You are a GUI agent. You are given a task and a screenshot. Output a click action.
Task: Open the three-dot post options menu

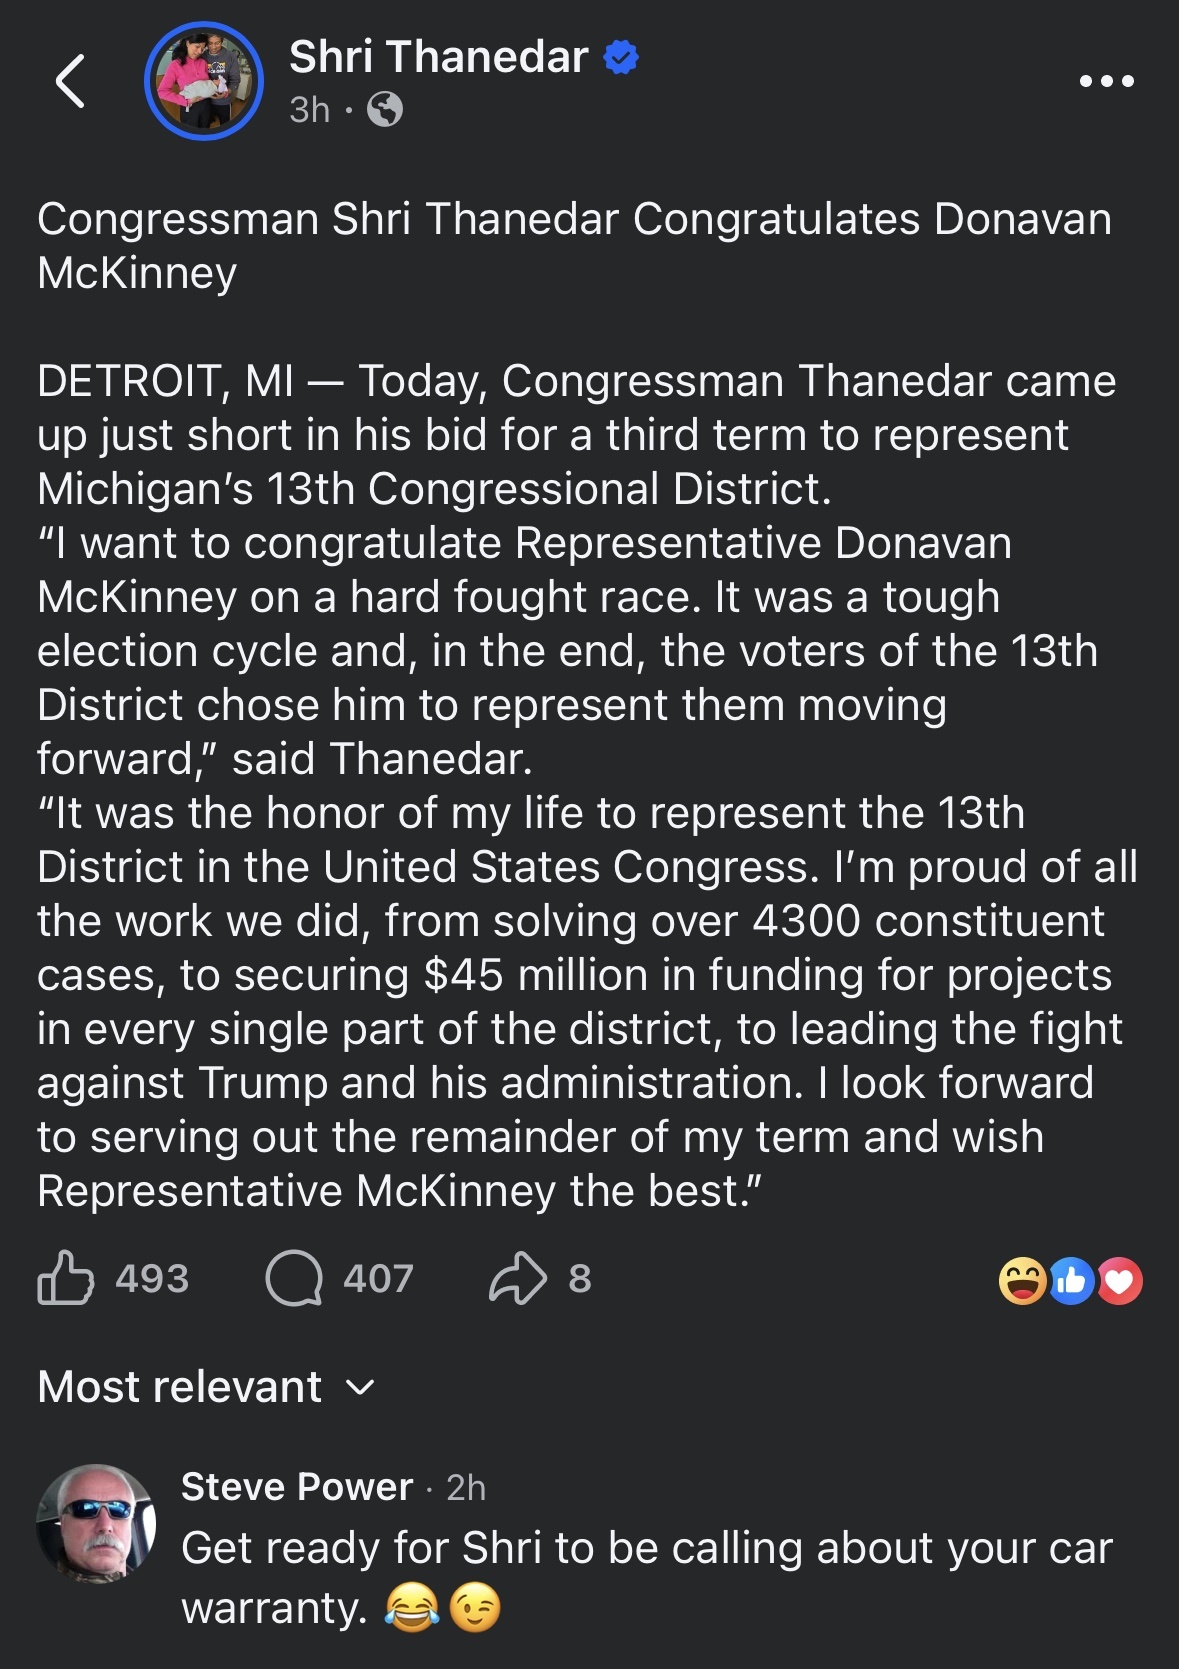point(1107,81)
